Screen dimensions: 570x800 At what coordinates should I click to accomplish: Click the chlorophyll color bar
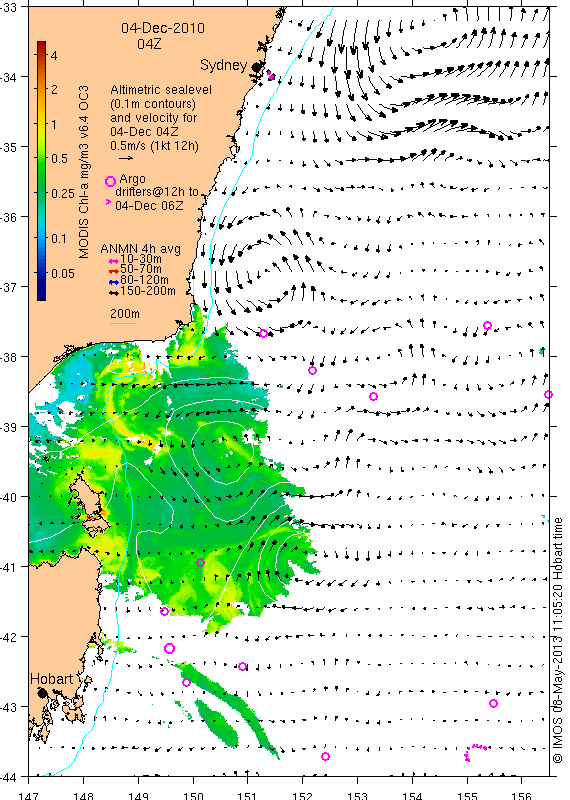click(x=42, y=170)
